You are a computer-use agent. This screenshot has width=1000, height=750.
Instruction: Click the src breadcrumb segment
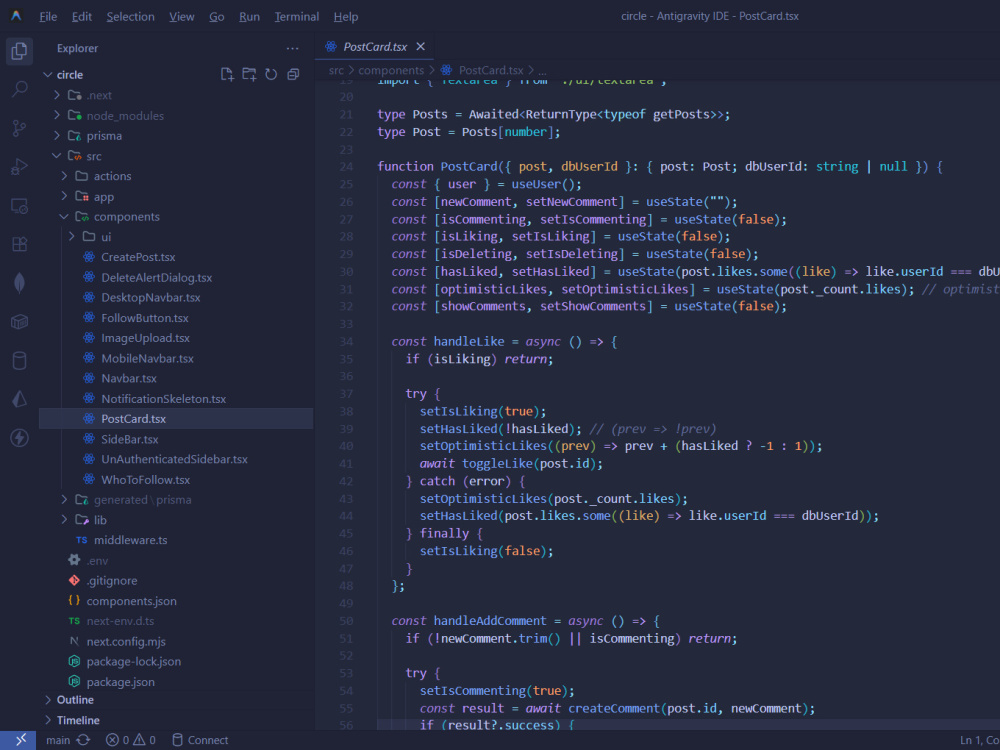(x=336, y=70)
